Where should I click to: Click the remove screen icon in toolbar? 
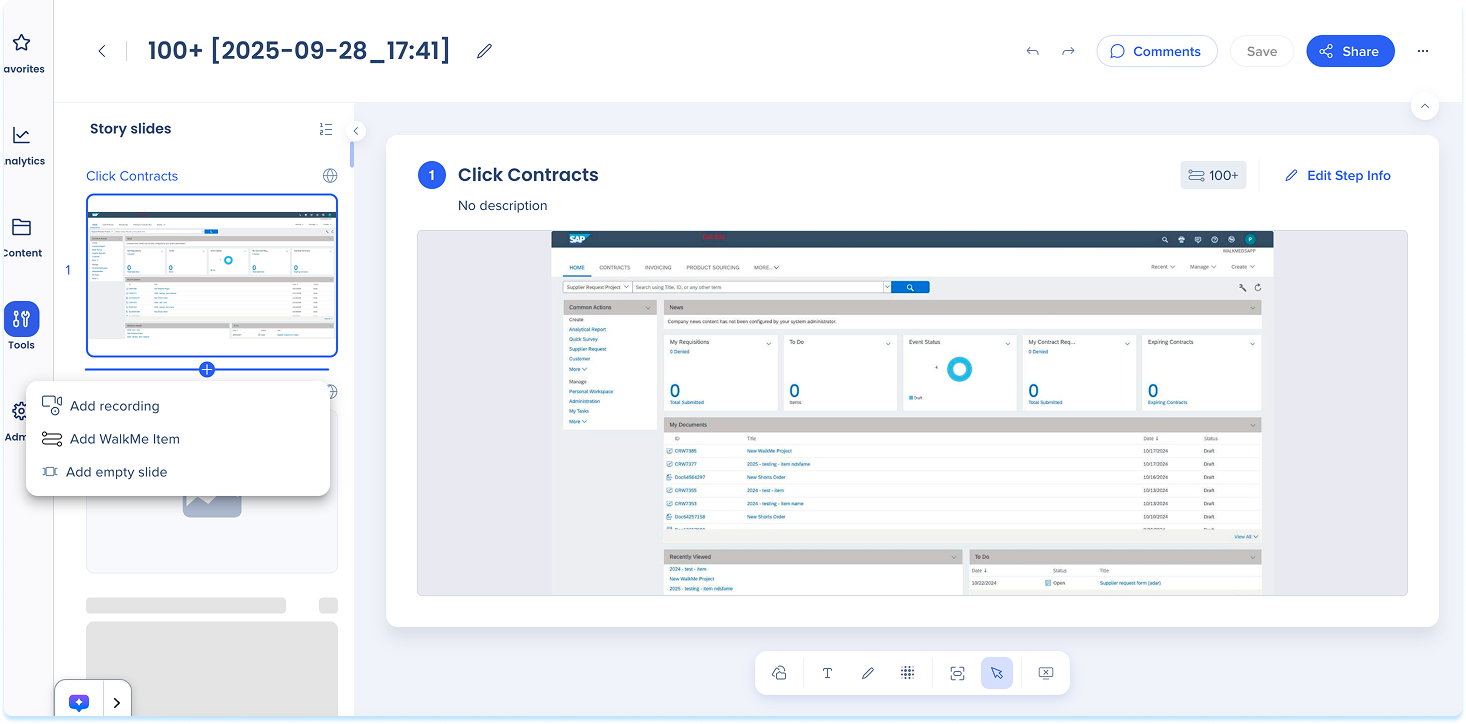click(x=1045, y=673)
